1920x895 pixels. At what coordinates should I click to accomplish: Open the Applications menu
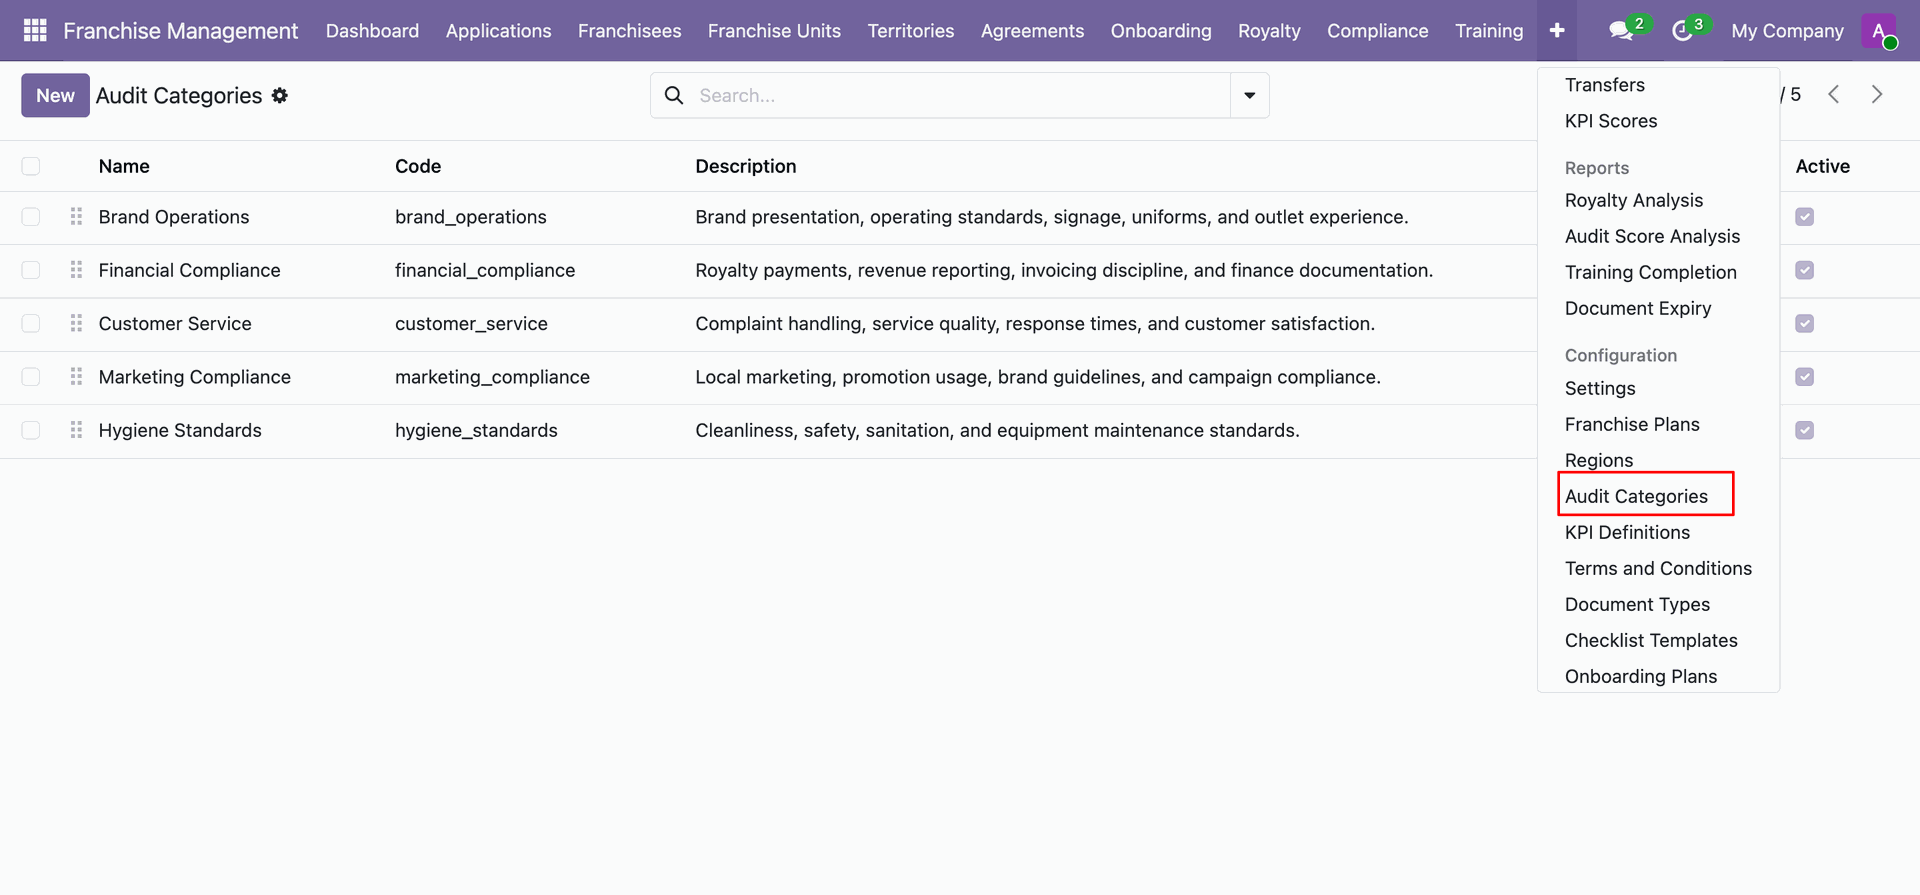pos(498,31)
